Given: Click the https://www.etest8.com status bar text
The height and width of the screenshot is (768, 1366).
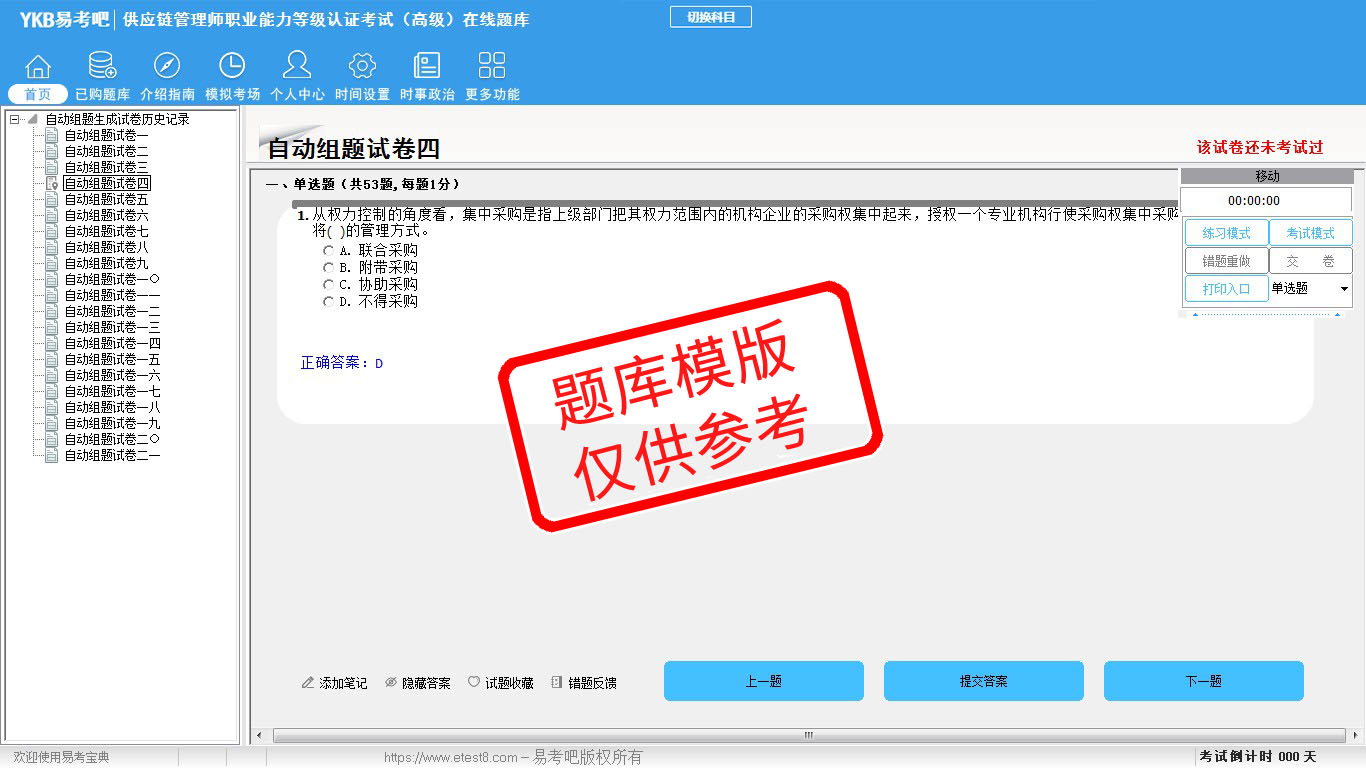Looking at the screenshot, I should coord(451,757).
